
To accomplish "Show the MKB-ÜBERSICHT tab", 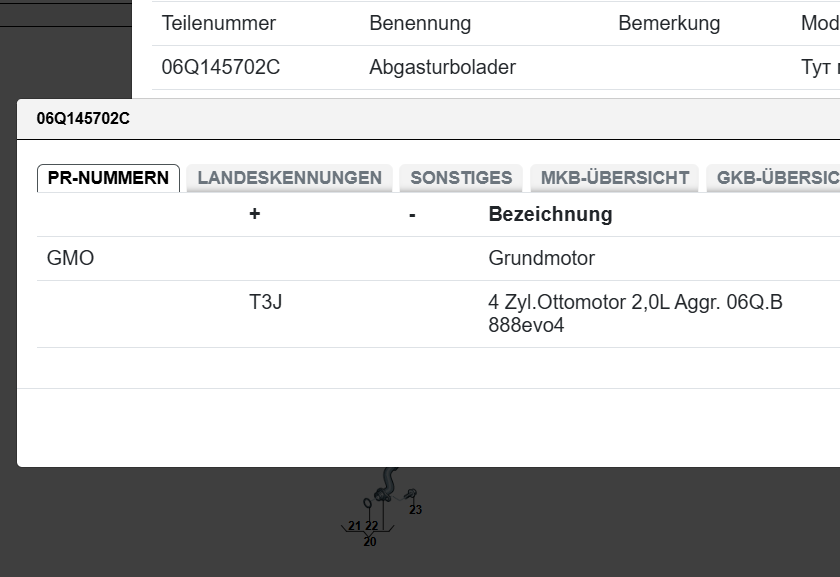I will click(614, 178).
